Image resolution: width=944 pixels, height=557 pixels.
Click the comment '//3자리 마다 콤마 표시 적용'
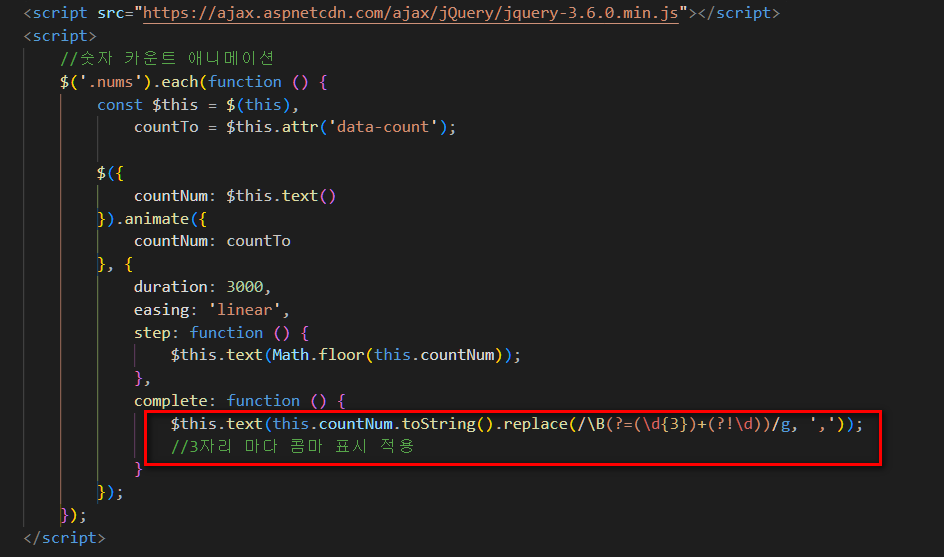(293, 446)
